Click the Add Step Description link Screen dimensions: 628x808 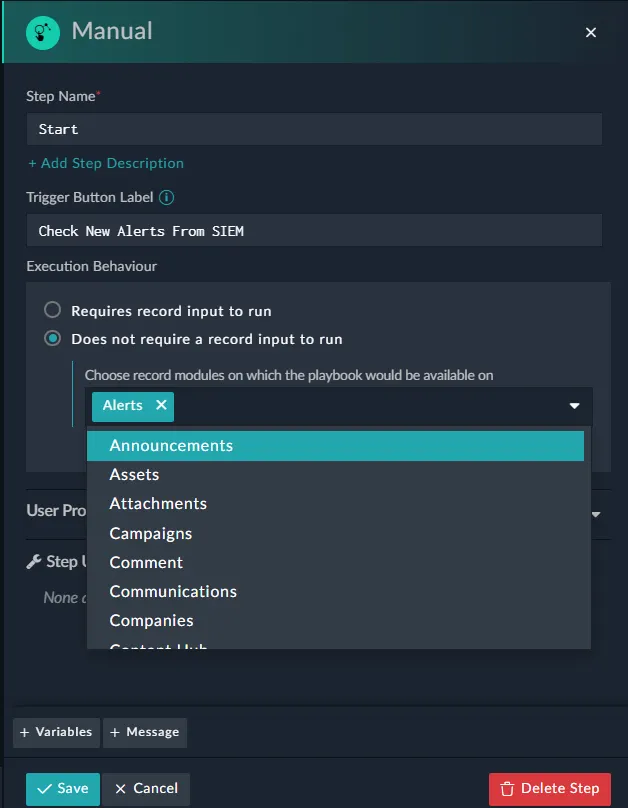point(106,163)
